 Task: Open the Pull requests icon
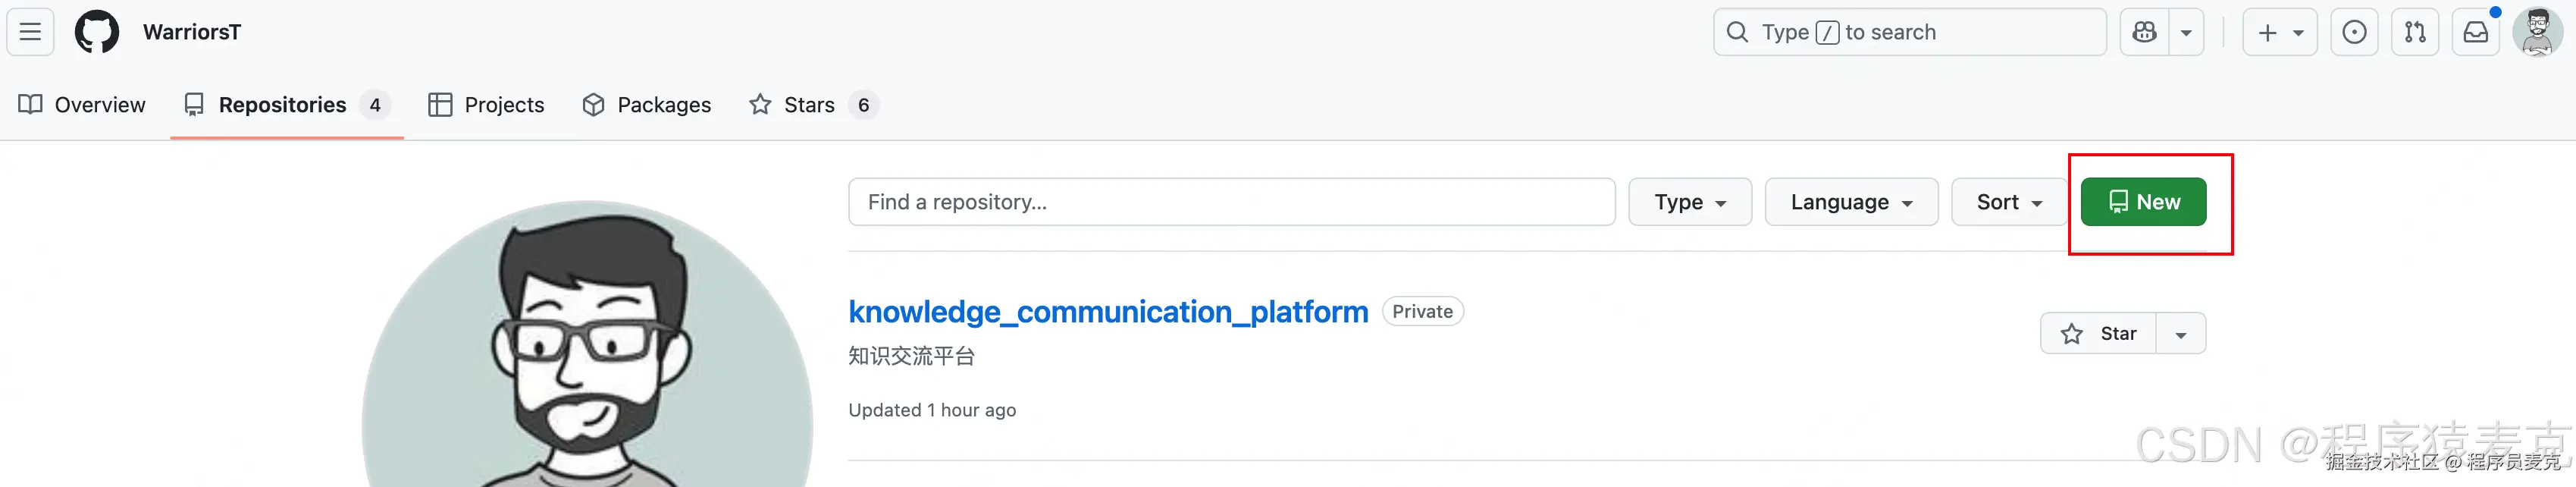tap(2415, 32)
